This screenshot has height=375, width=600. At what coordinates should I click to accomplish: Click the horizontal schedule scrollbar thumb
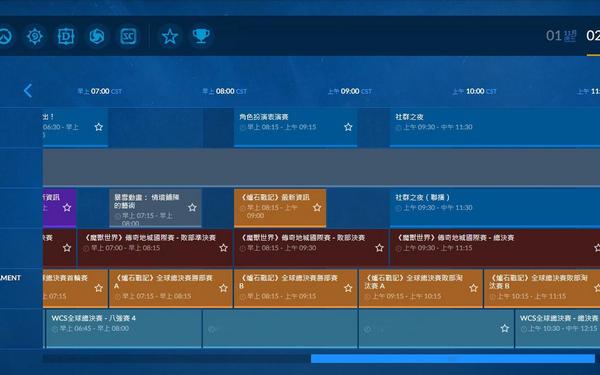pyautogui.click(x=453, y=359)
